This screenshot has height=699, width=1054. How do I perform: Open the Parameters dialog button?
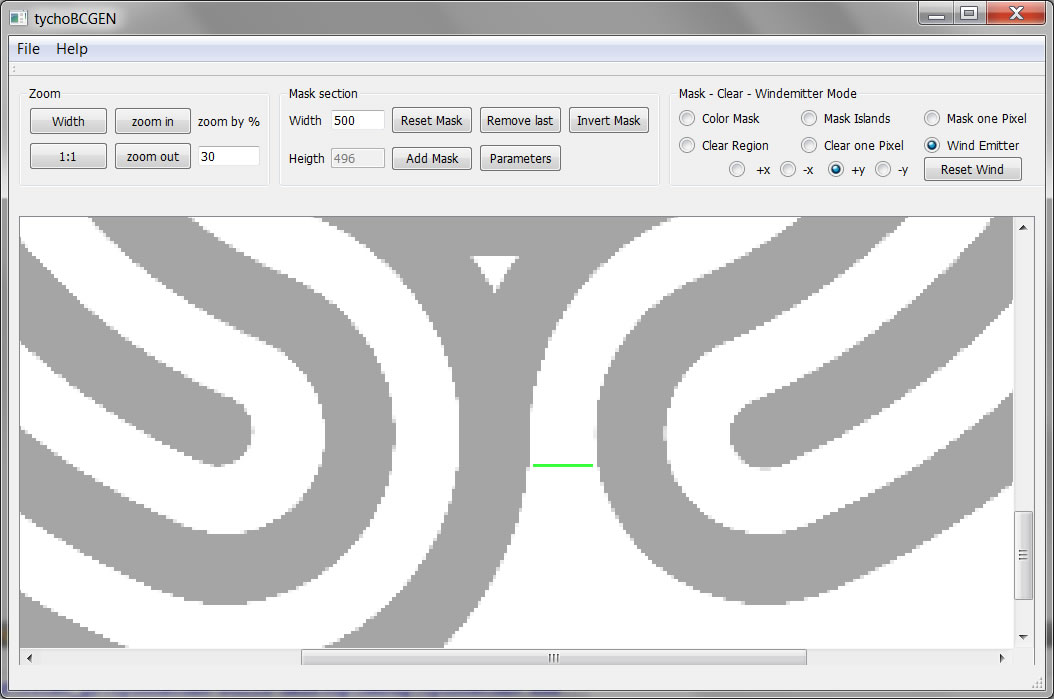coord(520,158)
